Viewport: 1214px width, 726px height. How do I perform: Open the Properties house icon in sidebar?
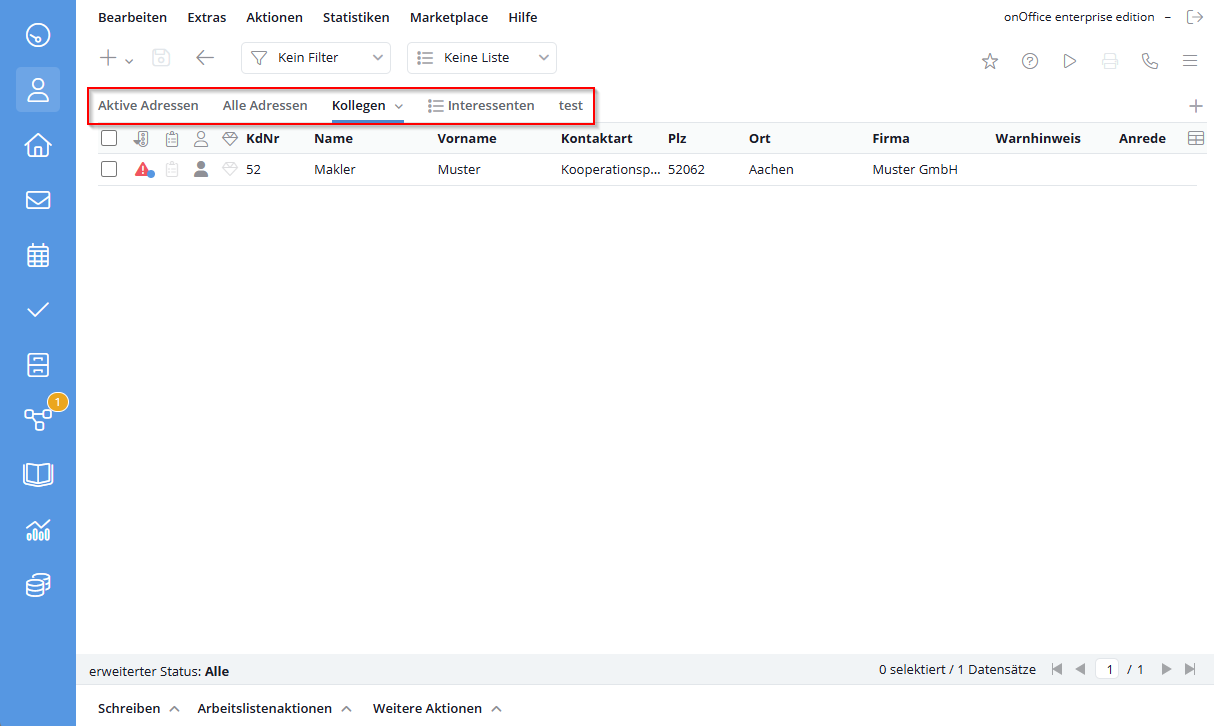38,145
